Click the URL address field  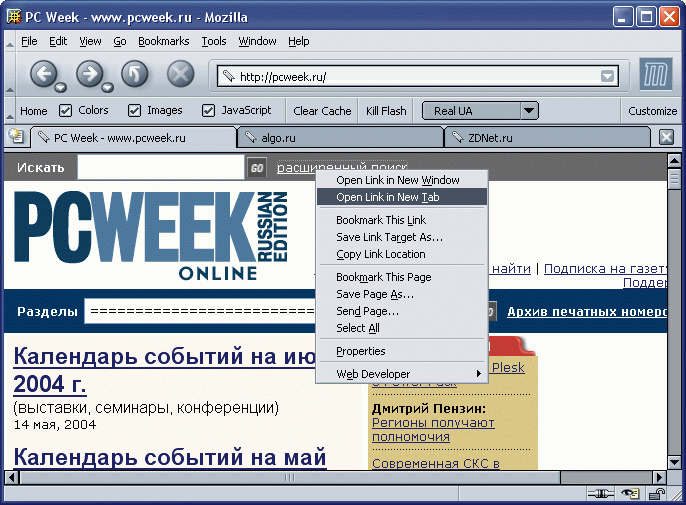(418, 77)
